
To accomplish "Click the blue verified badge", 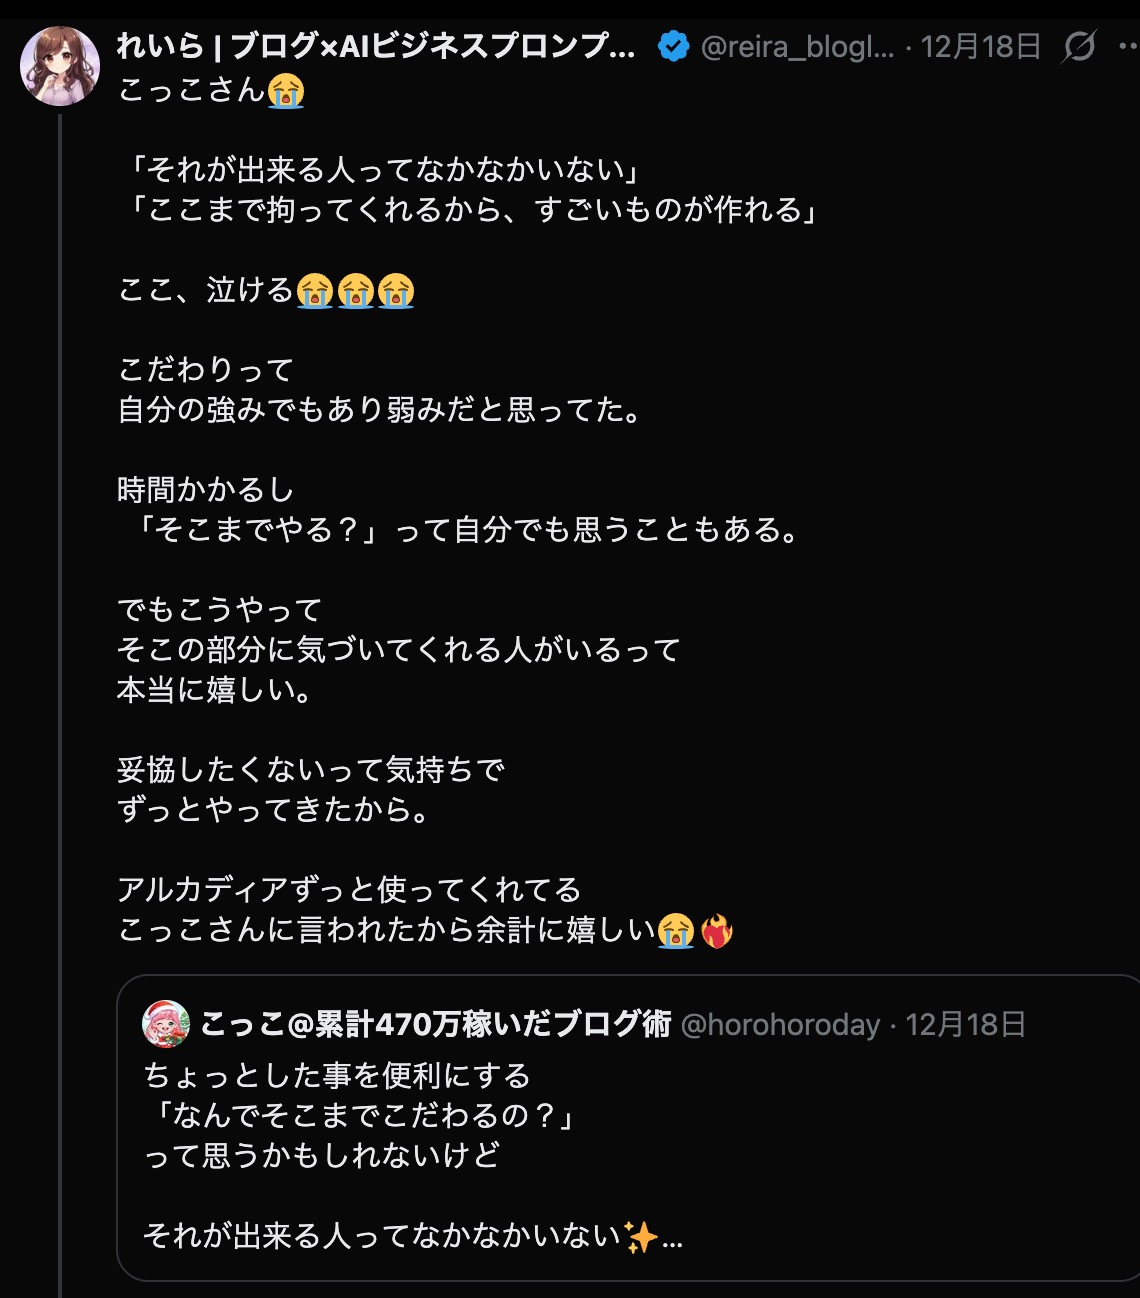I will coord(673,46).
